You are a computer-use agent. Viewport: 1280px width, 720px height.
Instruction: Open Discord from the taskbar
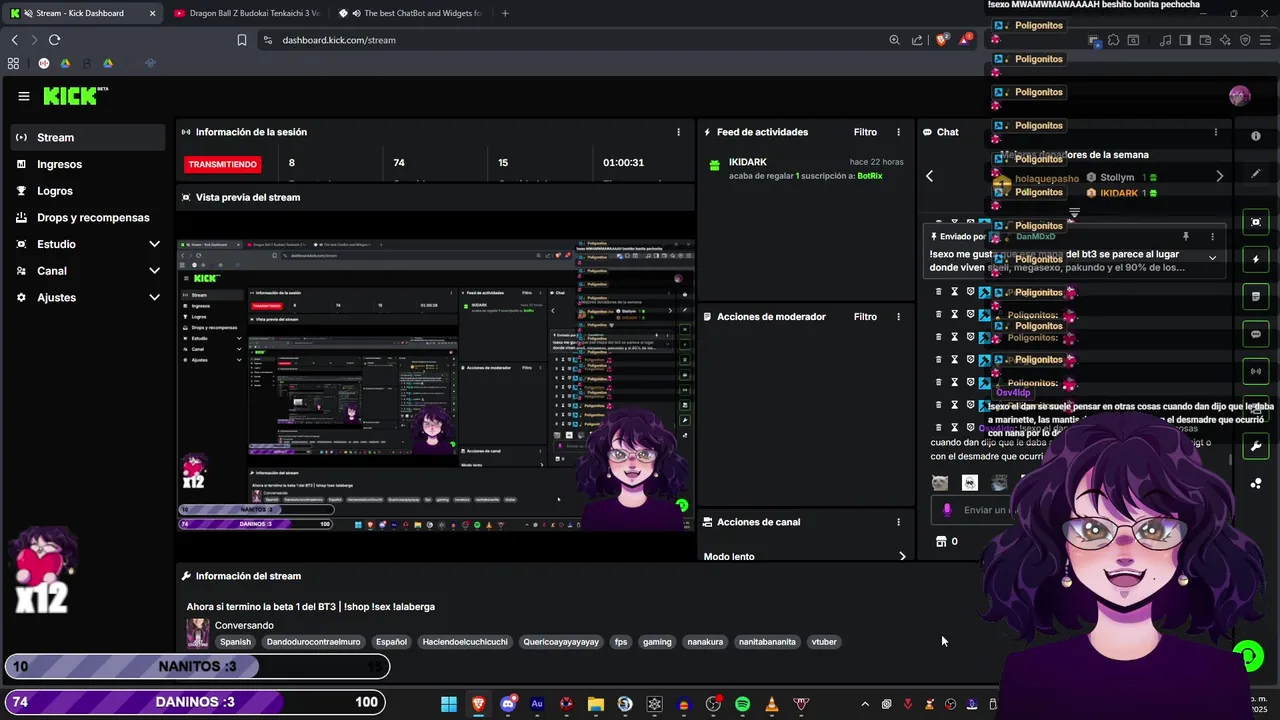pyautogui.click(x=508, y=704)
